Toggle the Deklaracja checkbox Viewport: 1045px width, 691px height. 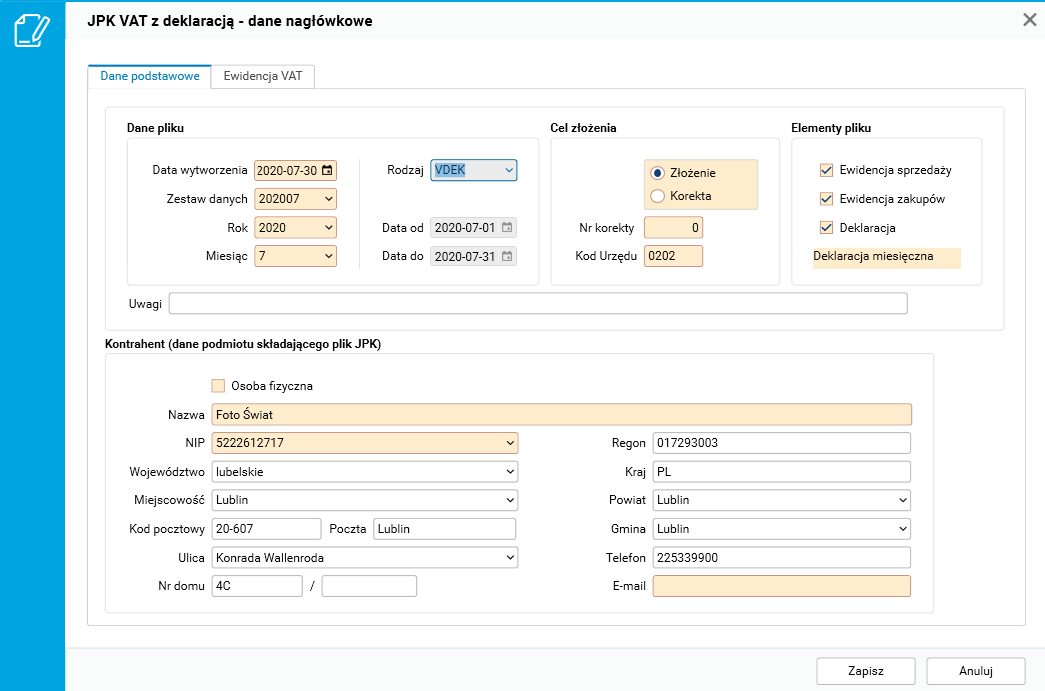[826, 228]
